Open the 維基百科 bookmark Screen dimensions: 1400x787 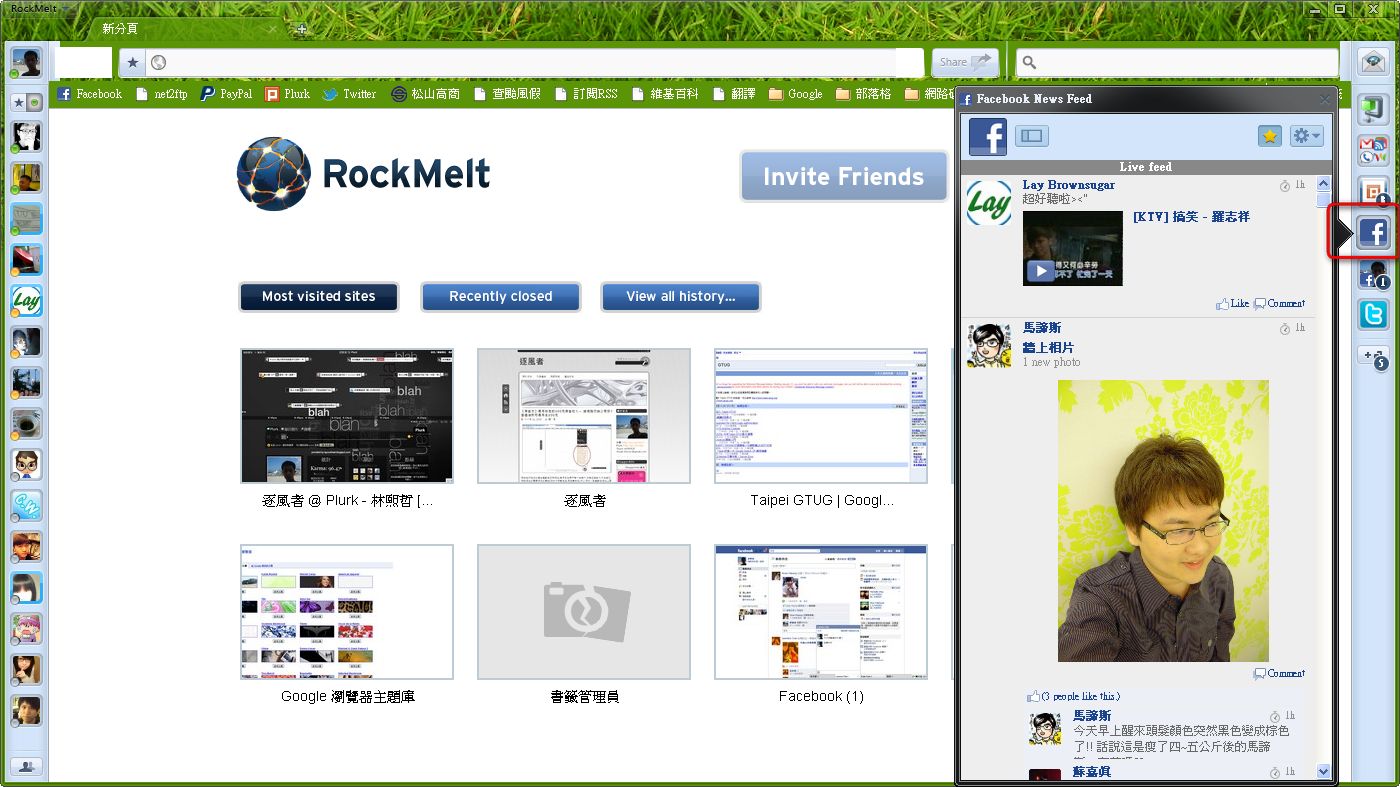tap(665, 94)
